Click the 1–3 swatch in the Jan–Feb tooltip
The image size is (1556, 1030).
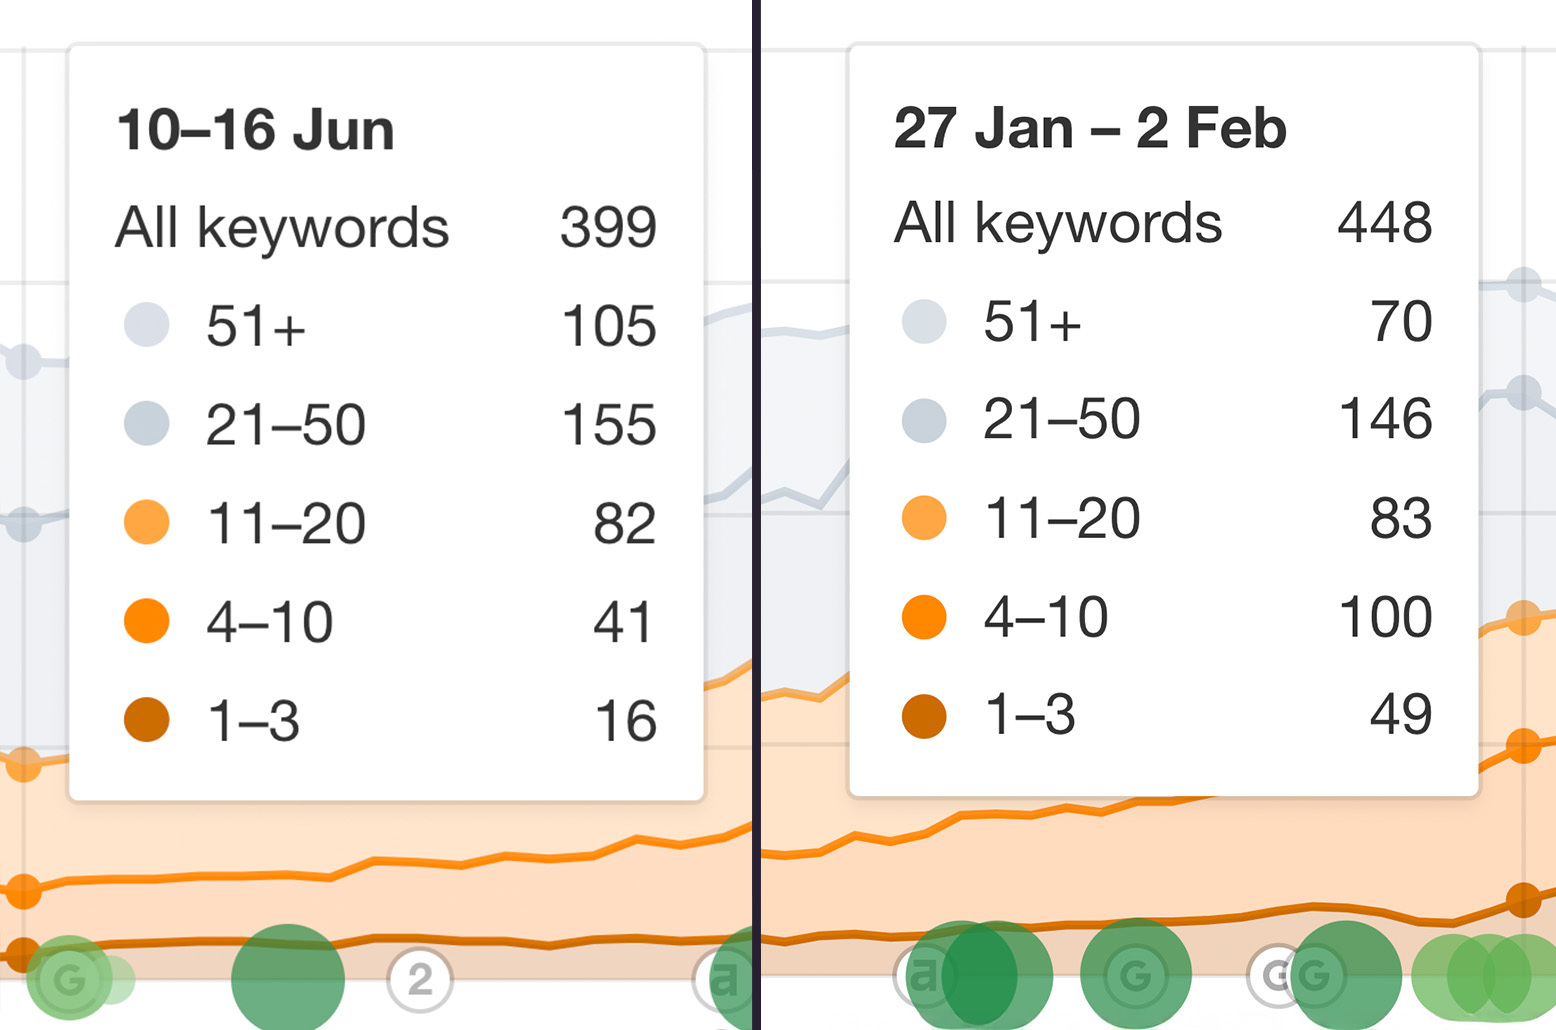pyautogui.click(x=924, y=716)
